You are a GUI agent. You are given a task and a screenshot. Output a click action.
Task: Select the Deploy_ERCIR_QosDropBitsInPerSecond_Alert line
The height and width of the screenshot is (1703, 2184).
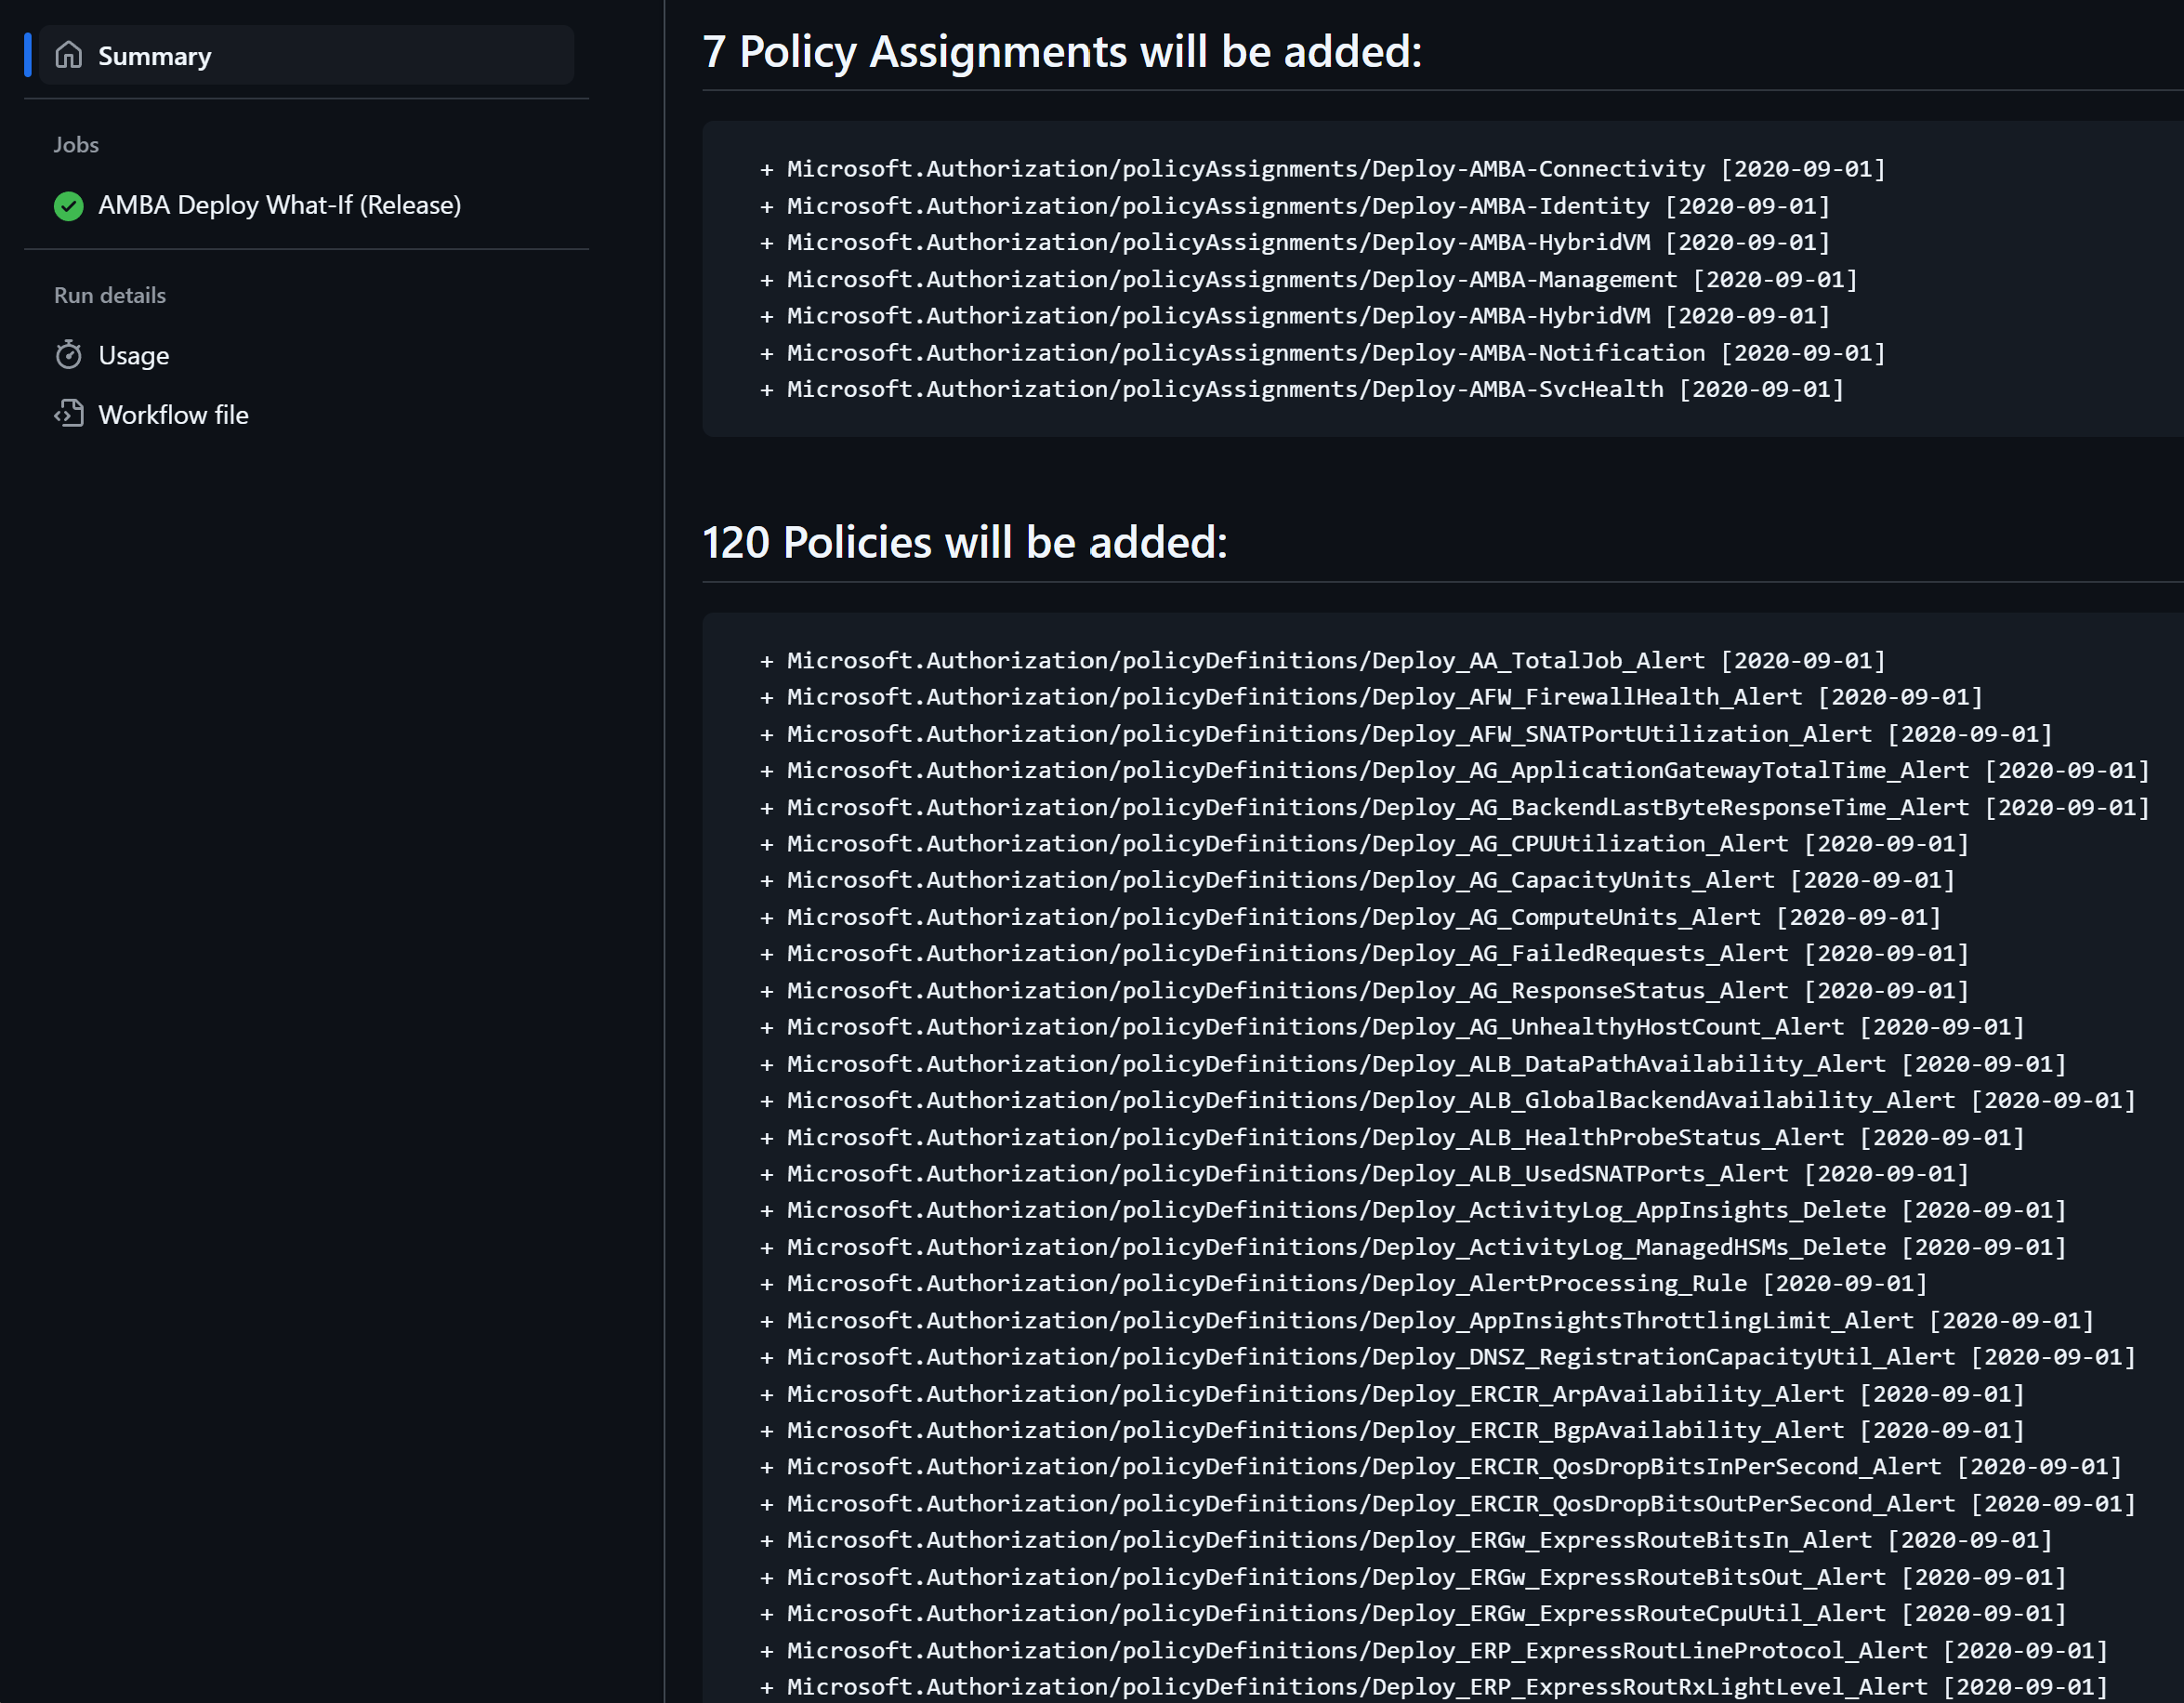[x=1441, y=1467]
